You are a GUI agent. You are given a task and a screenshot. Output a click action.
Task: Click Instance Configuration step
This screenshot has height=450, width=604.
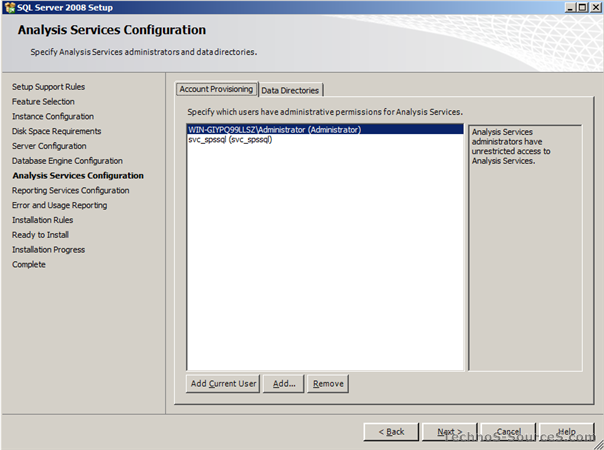pos(53,116)
